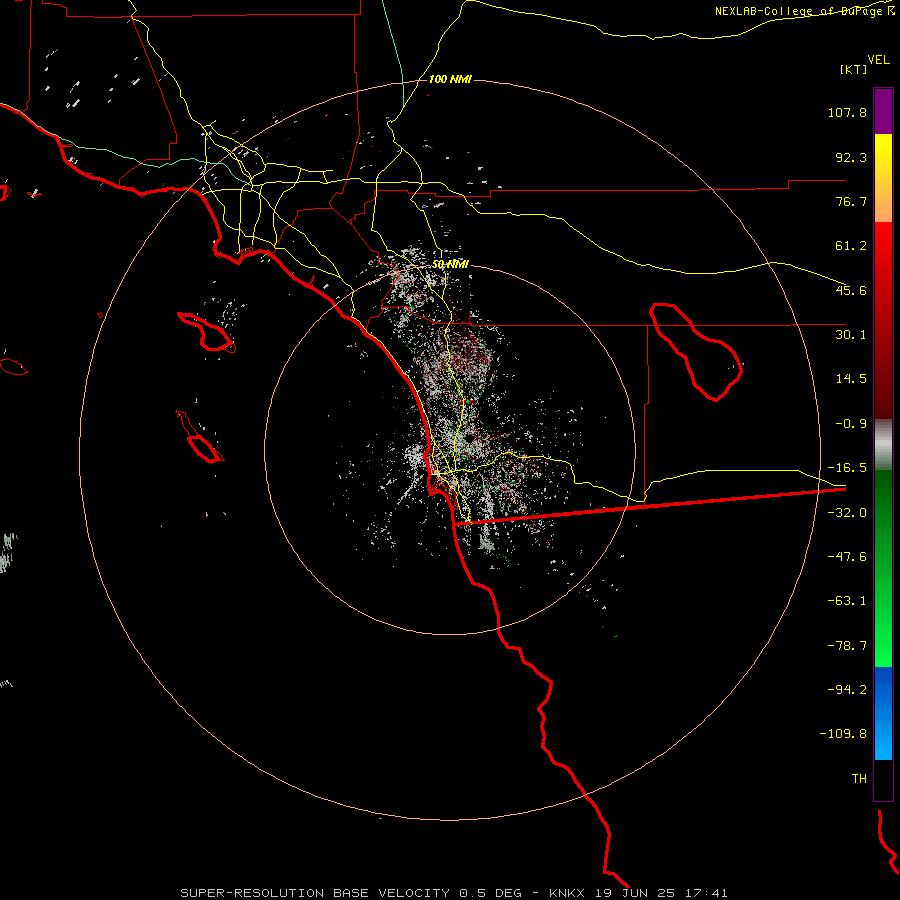Select the -63.1 legend value
This screenshot has height=900, width=900.
pyautogui.click(x=847, y=601)
